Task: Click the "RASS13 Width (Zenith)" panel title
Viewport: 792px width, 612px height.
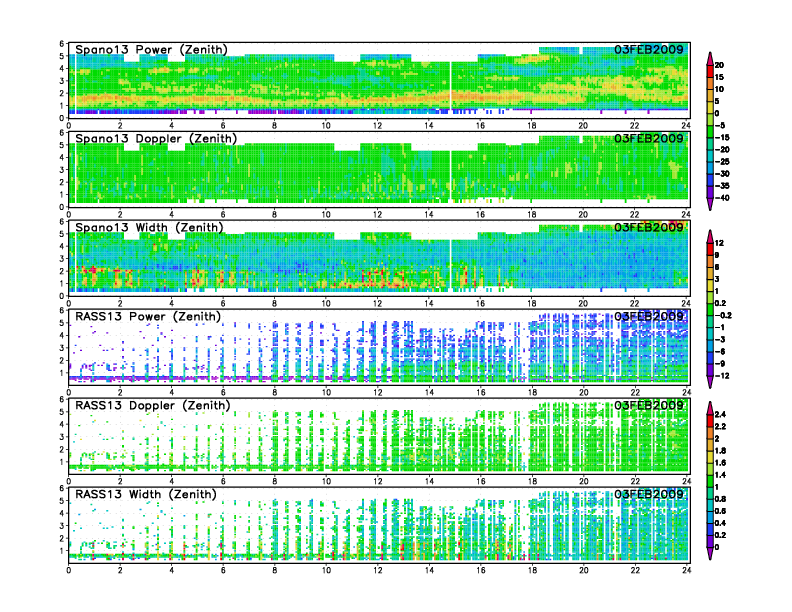Action: click(145, 494)
